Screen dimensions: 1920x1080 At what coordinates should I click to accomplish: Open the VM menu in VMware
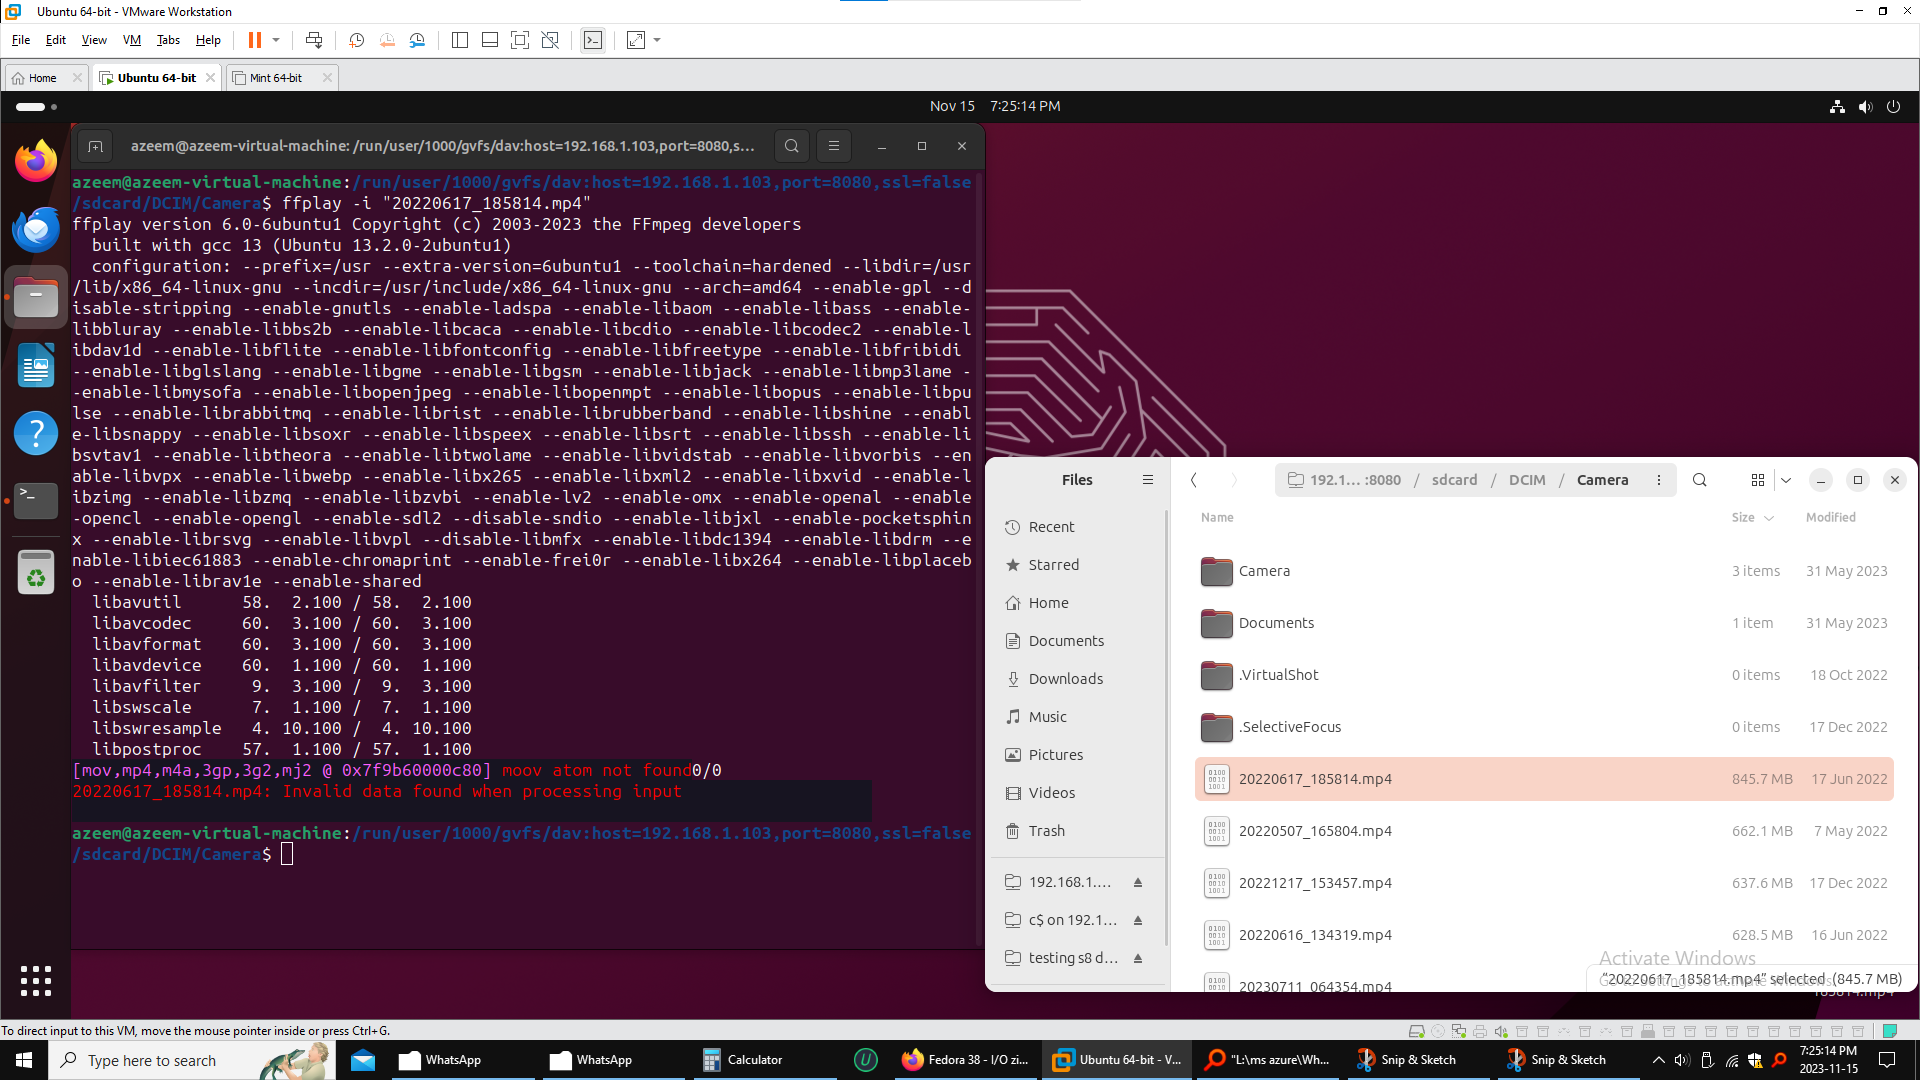click(x=131, y=40)
